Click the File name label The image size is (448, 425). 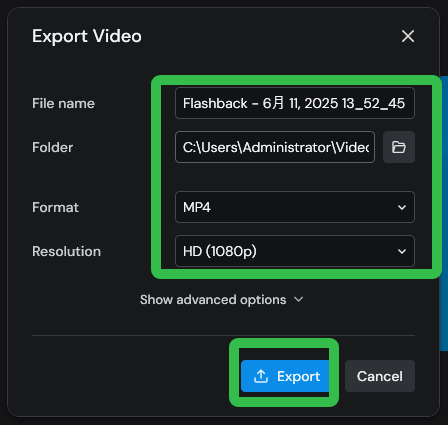pos(63,103)
